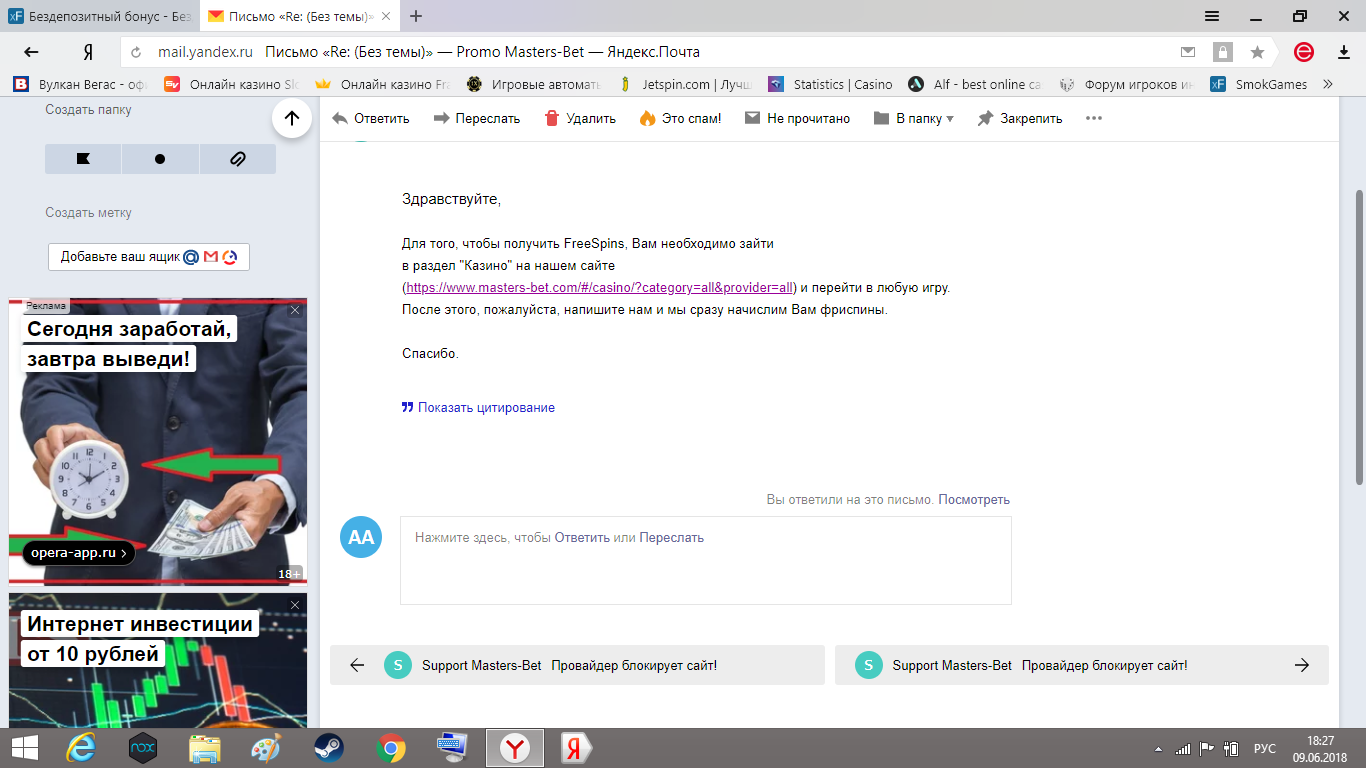
Task: Filter unread messages with the dot icon
Action: 160,159
